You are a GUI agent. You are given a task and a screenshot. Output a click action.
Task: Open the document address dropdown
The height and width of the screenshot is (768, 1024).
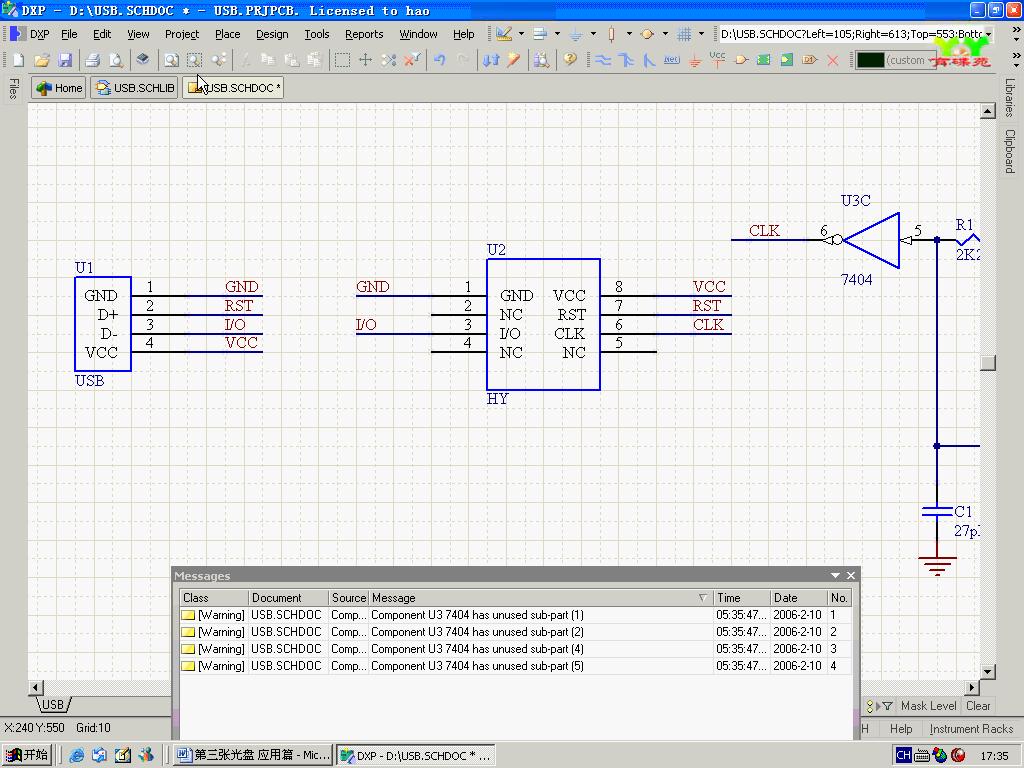coord(988,34)
